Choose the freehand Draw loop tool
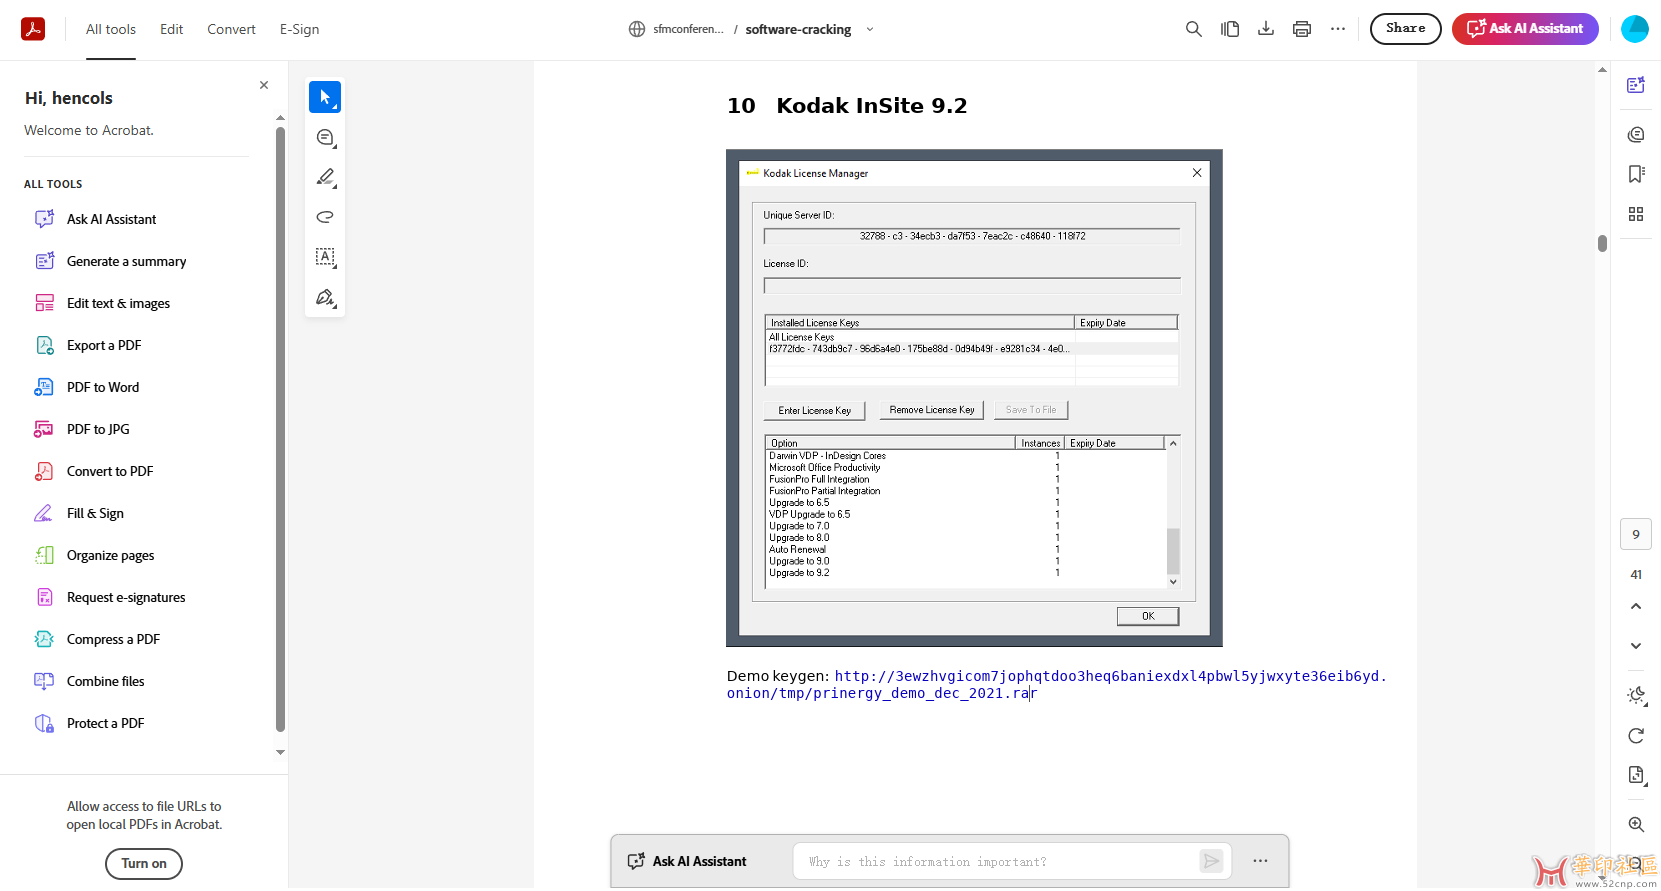The width and height of the screenshot is (1661, 891). point(325,217)
